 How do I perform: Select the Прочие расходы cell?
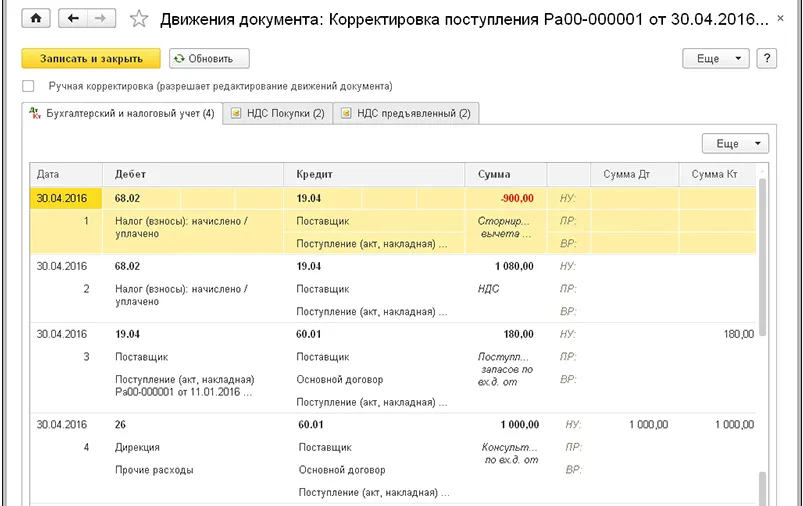154,470
